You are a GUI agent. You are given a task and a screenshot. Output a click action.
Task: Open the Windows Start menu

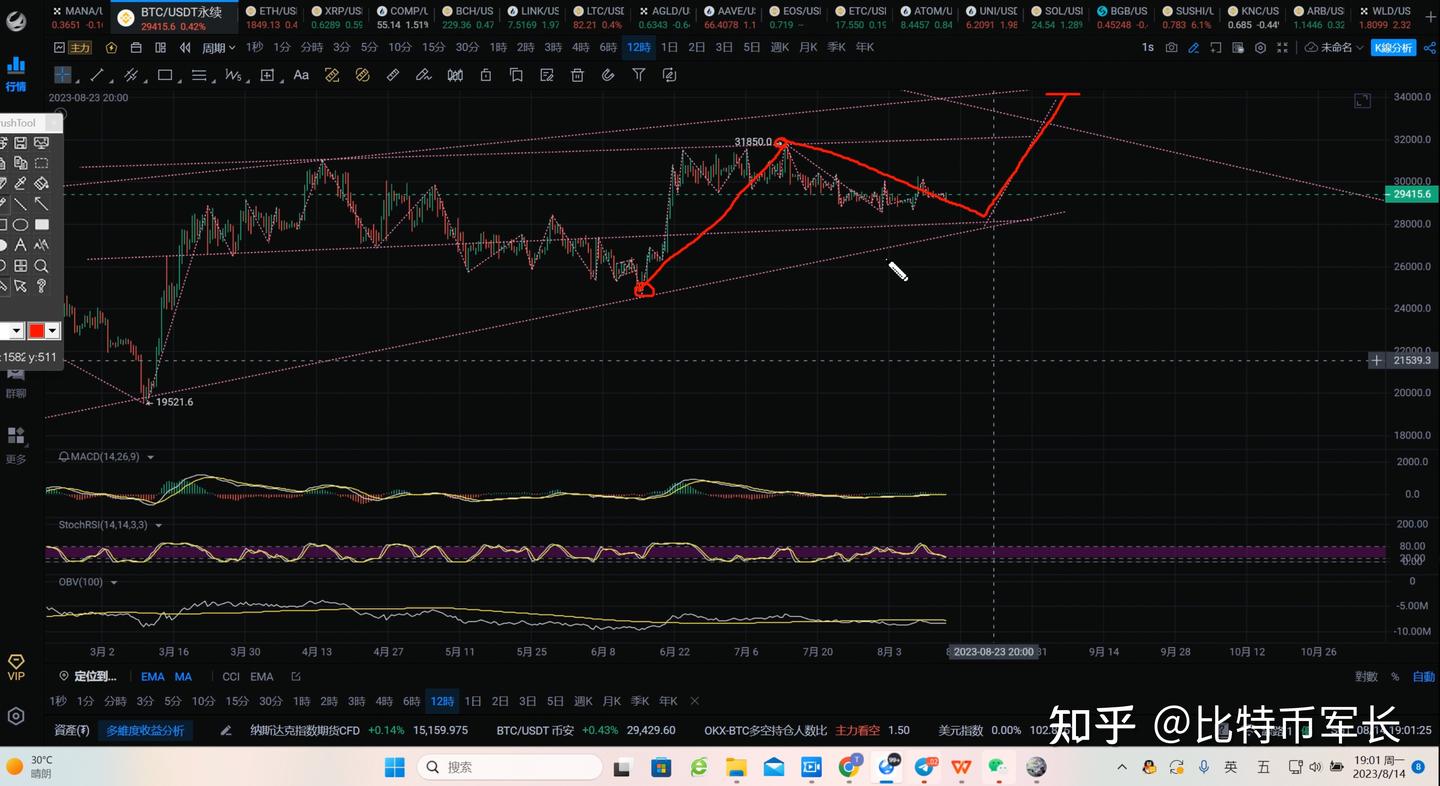[395, 767]
